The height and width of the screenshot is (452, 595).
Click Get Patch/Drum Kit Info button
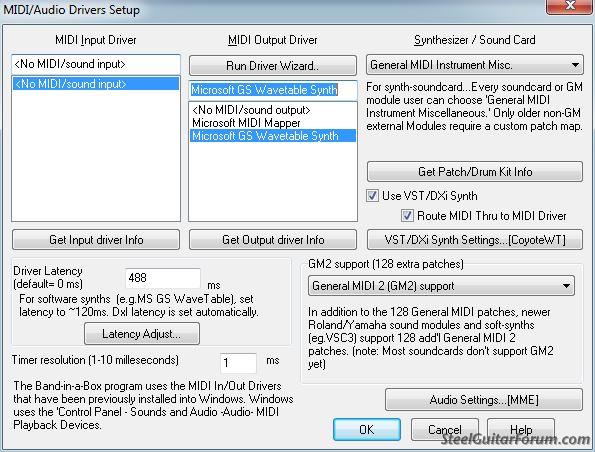[475, 172]
